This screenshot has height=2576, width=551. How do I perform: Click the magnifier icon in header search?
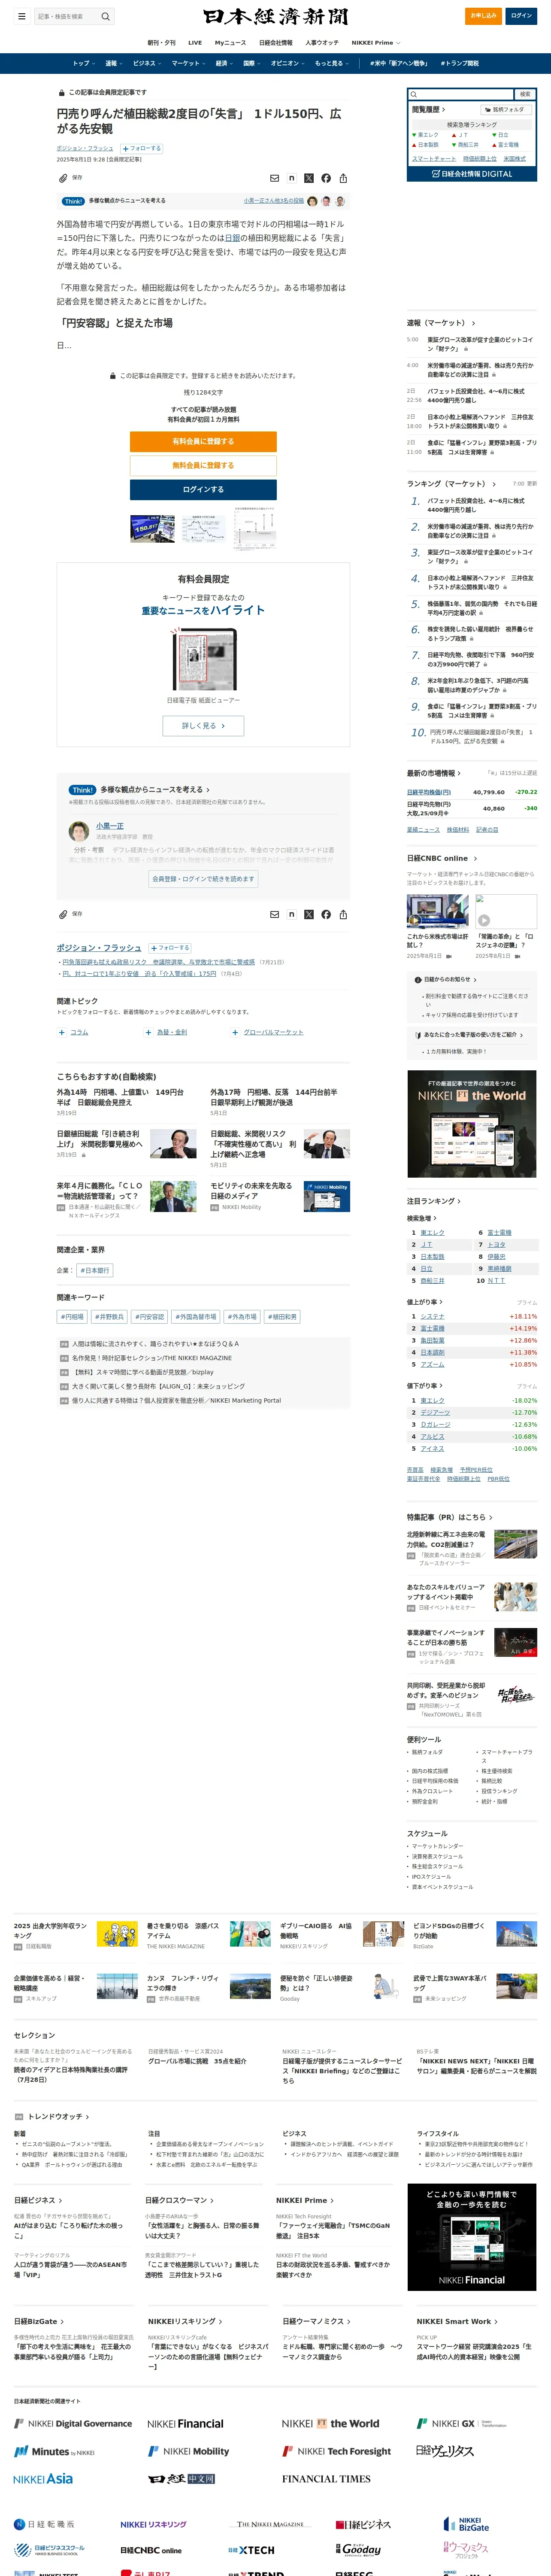105,16
